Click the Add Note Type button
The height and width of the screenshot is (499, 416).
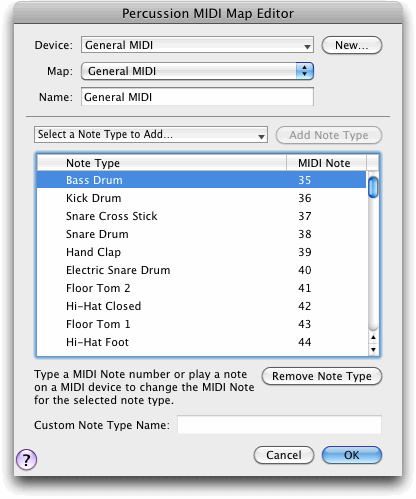[329, 135]
